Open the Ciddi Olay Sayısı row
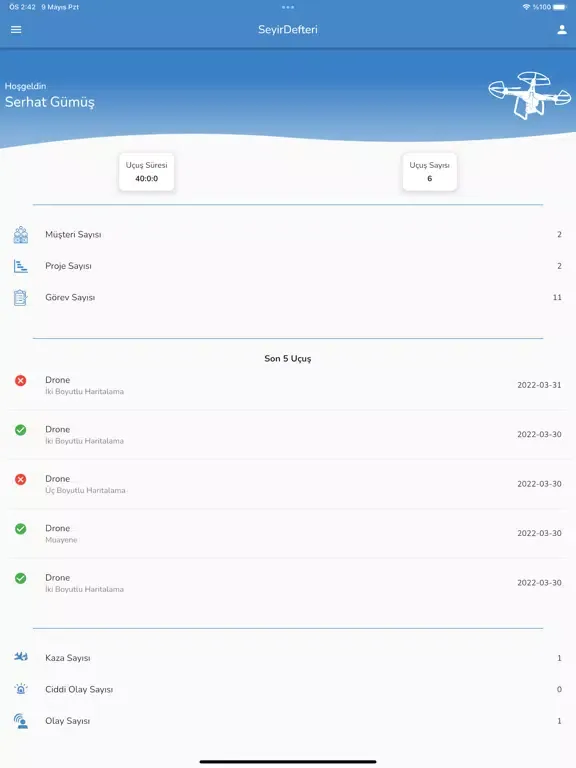 point(288,689)
